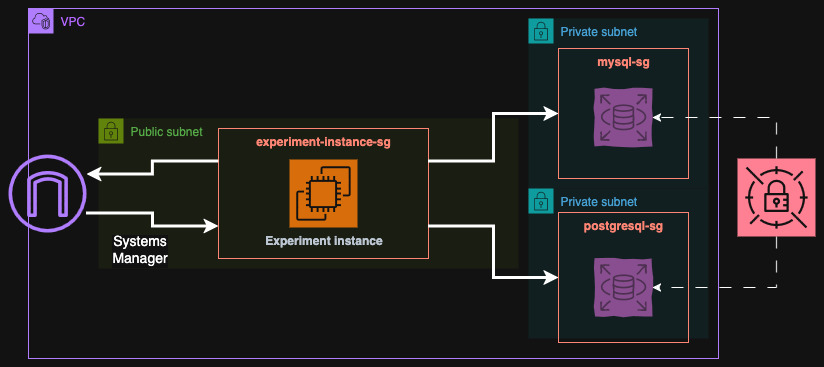The width and height of the screenshot is (824, 367).
Task: Select the RDS database icon in mysql-sg
Action: (x=623, y=117)
